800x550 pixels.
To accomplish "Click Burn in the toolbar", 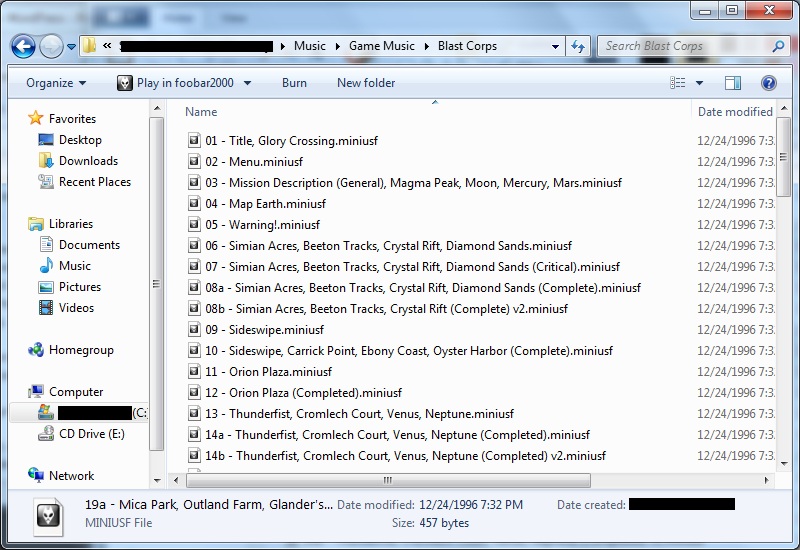I will click(294, 83).
